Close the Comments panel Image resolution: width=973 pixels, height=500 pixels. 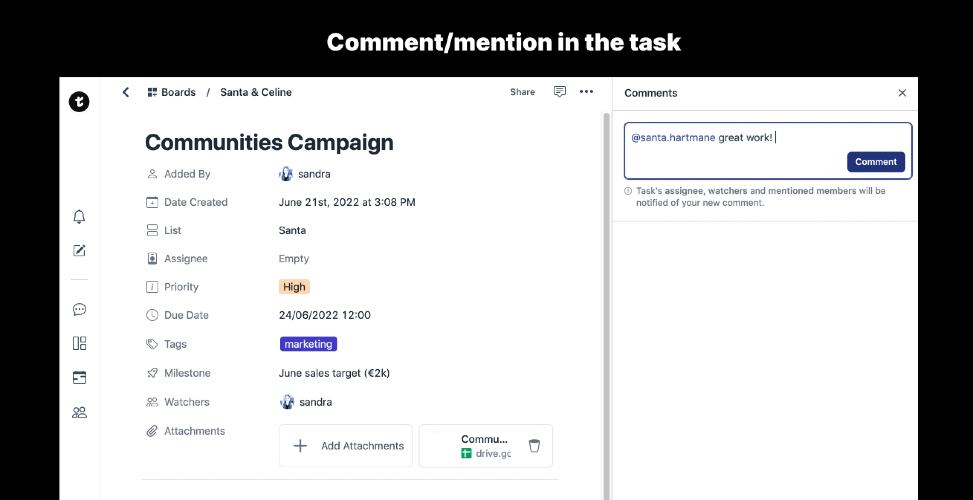pos(902,93)
